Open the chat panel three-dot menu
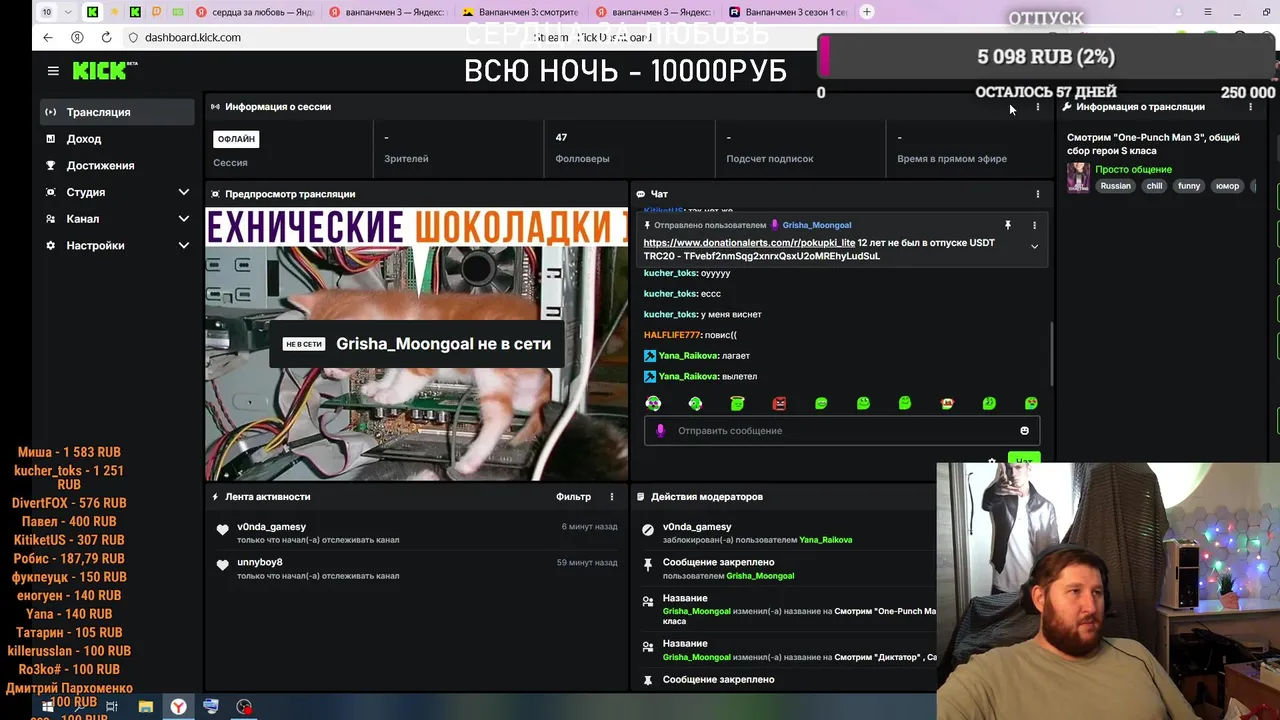The height and width of the screenshot is (720, 1280). click(x=1037, y=194)
